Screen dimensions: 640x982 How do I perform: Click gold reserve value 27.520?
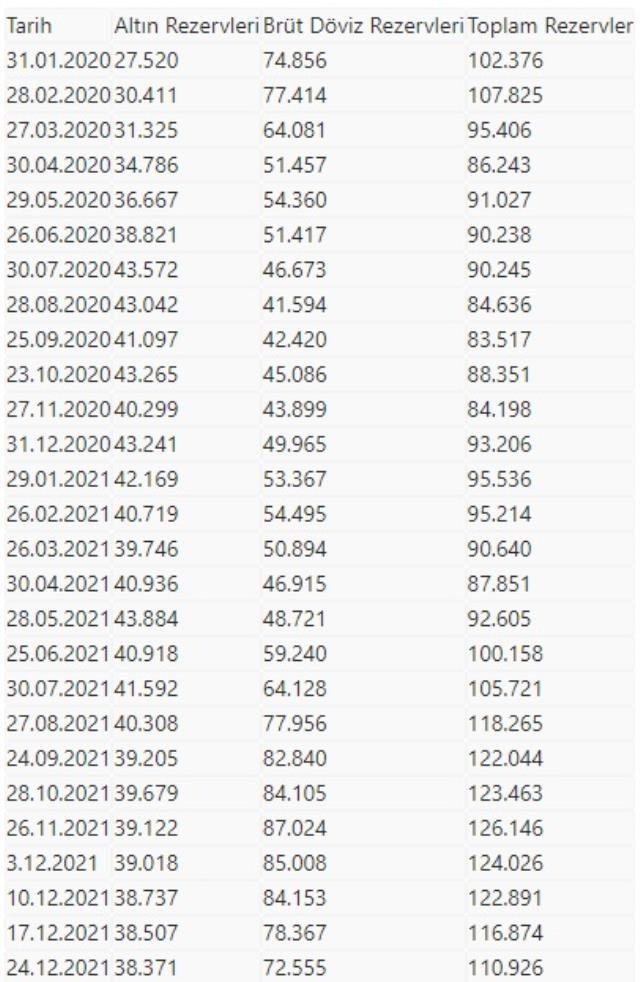click(x=147, y=61)
